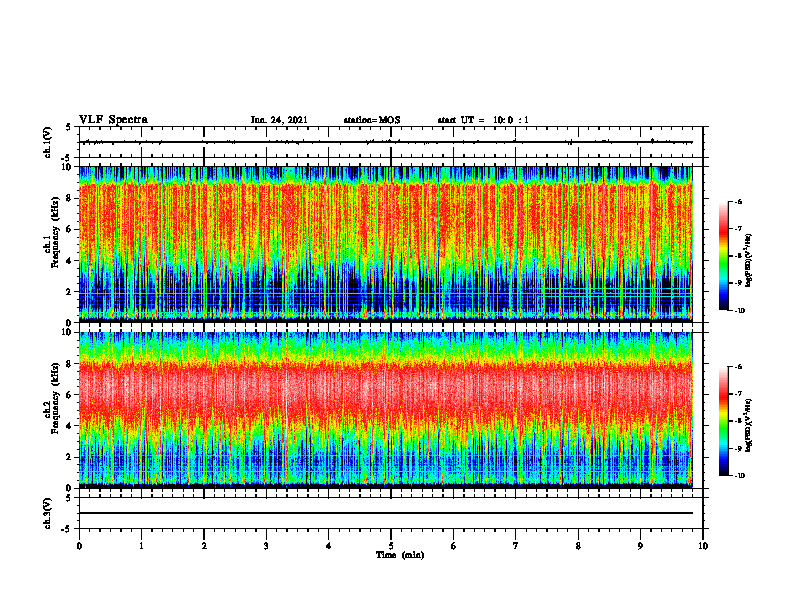Click time-axis tick label "10"
Viewport: 792px width, 612px height.
click(x=703, y=546)
